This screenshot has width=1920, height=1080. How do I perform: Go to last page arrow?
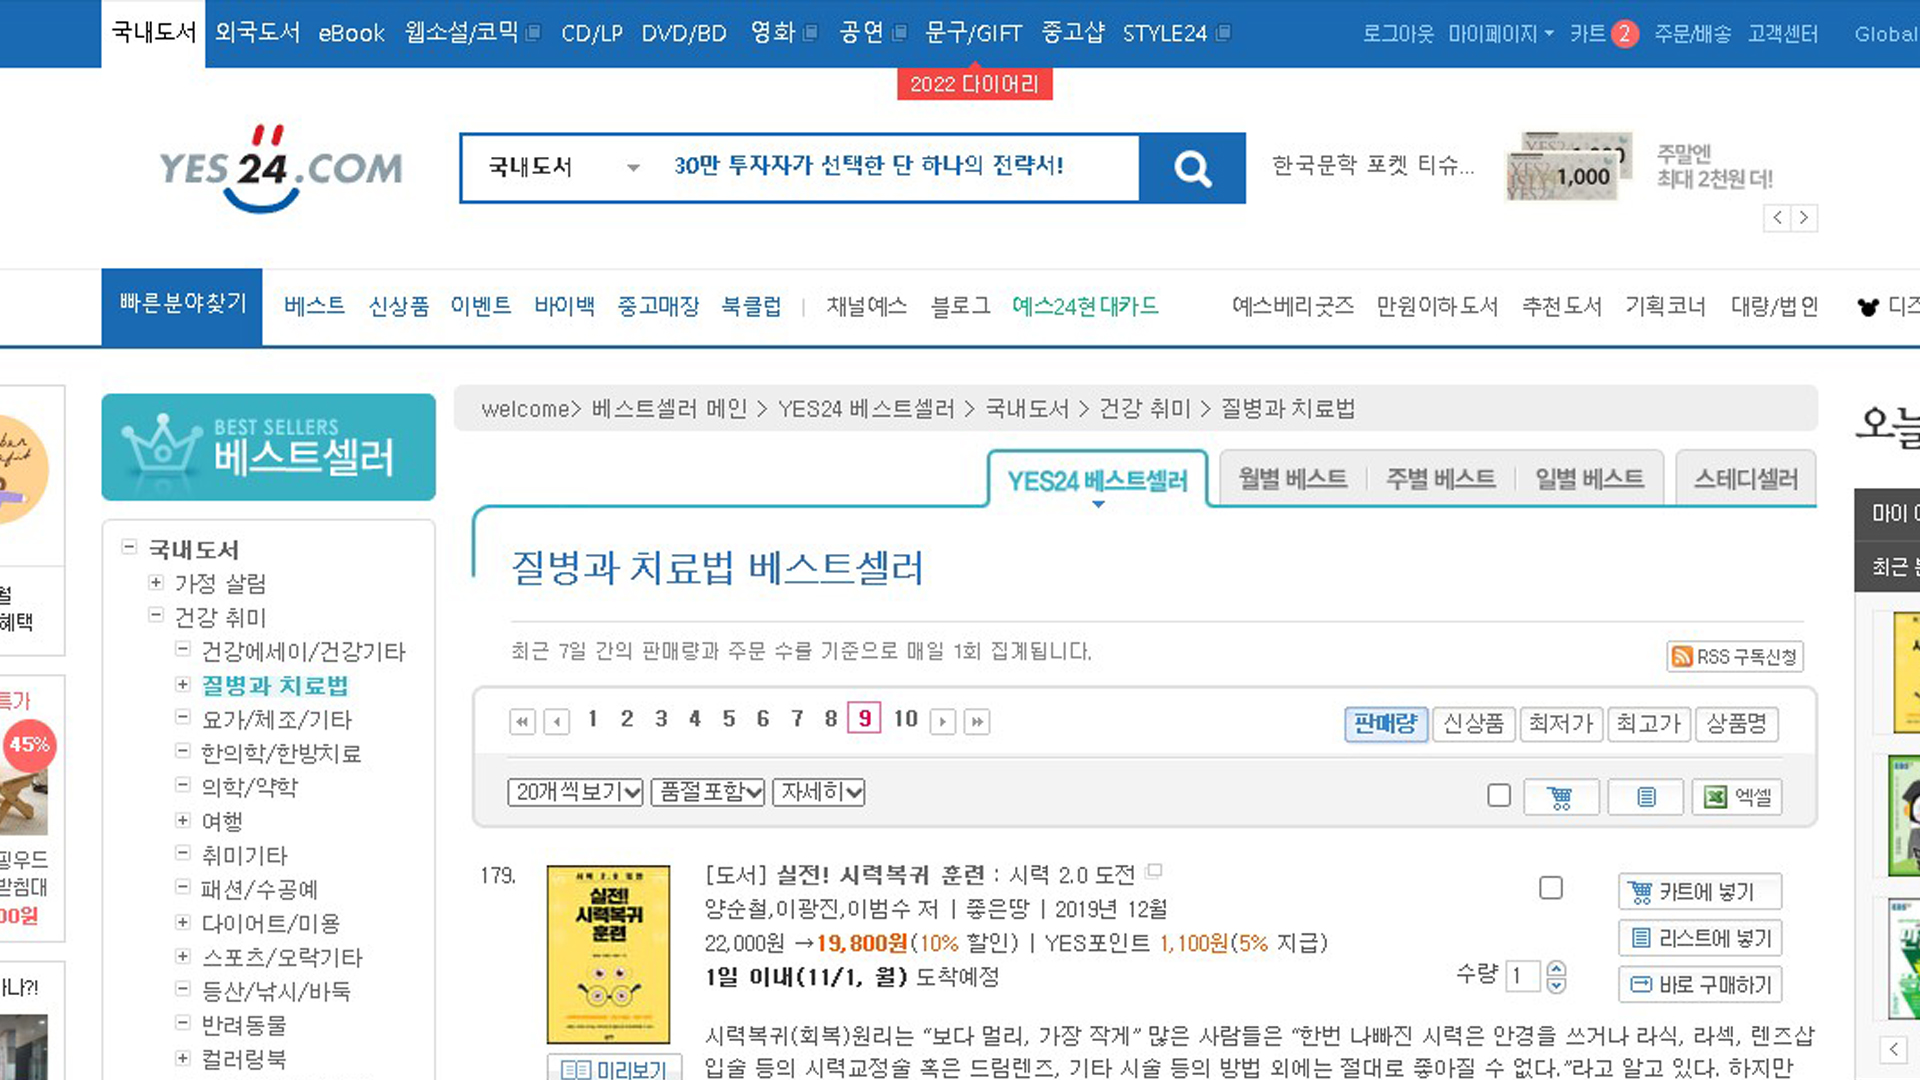pyautogui.click(x=977, y=721)
